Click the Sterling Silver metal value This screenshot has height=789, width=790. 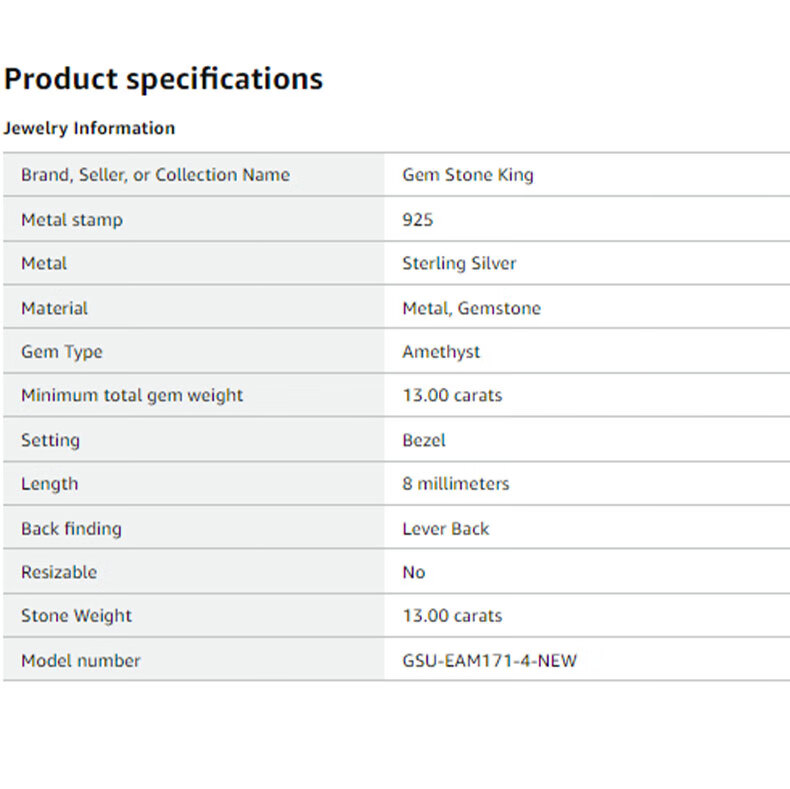click(x=459, y=264)
